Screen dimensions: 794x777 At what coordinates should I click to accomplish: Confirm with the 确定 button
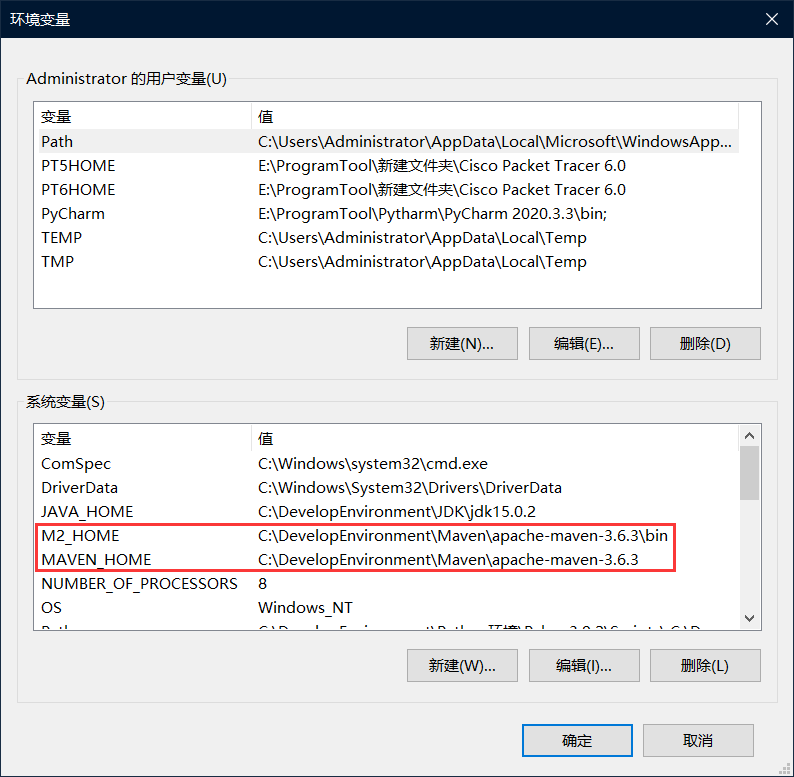click(x=577, y=740)
